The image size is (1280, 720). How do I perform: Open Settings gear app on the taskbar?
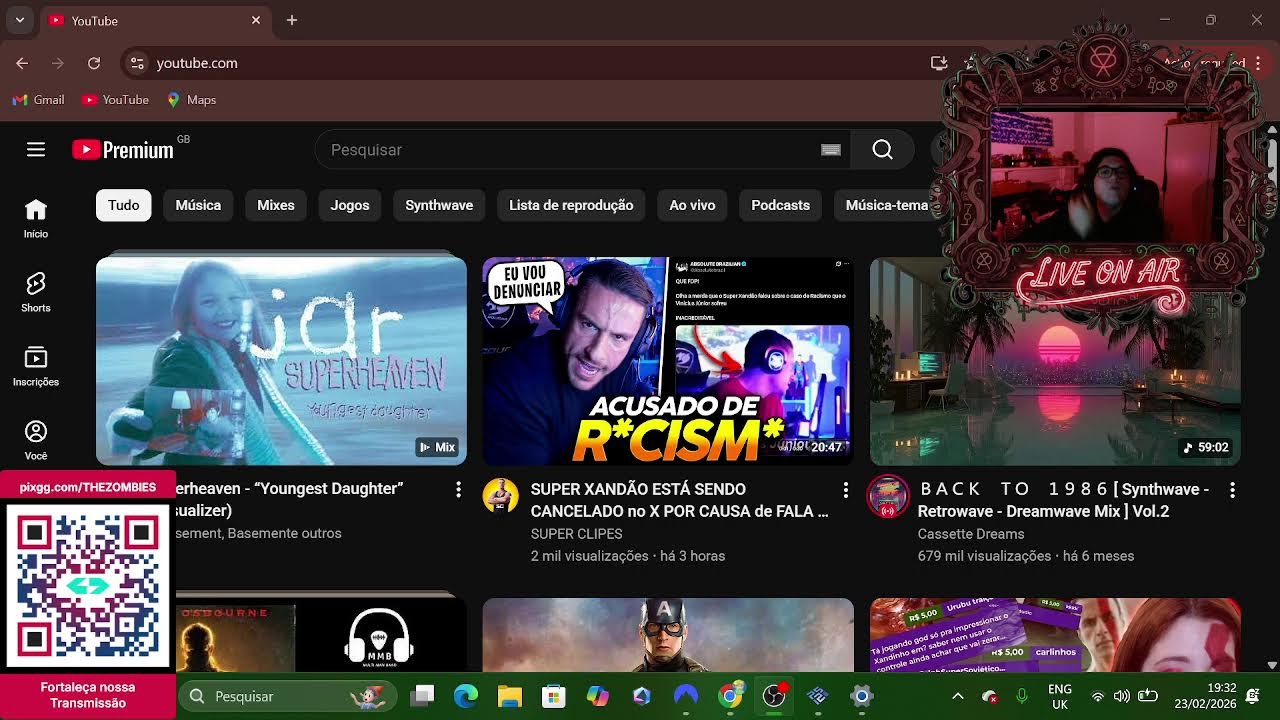862,696
